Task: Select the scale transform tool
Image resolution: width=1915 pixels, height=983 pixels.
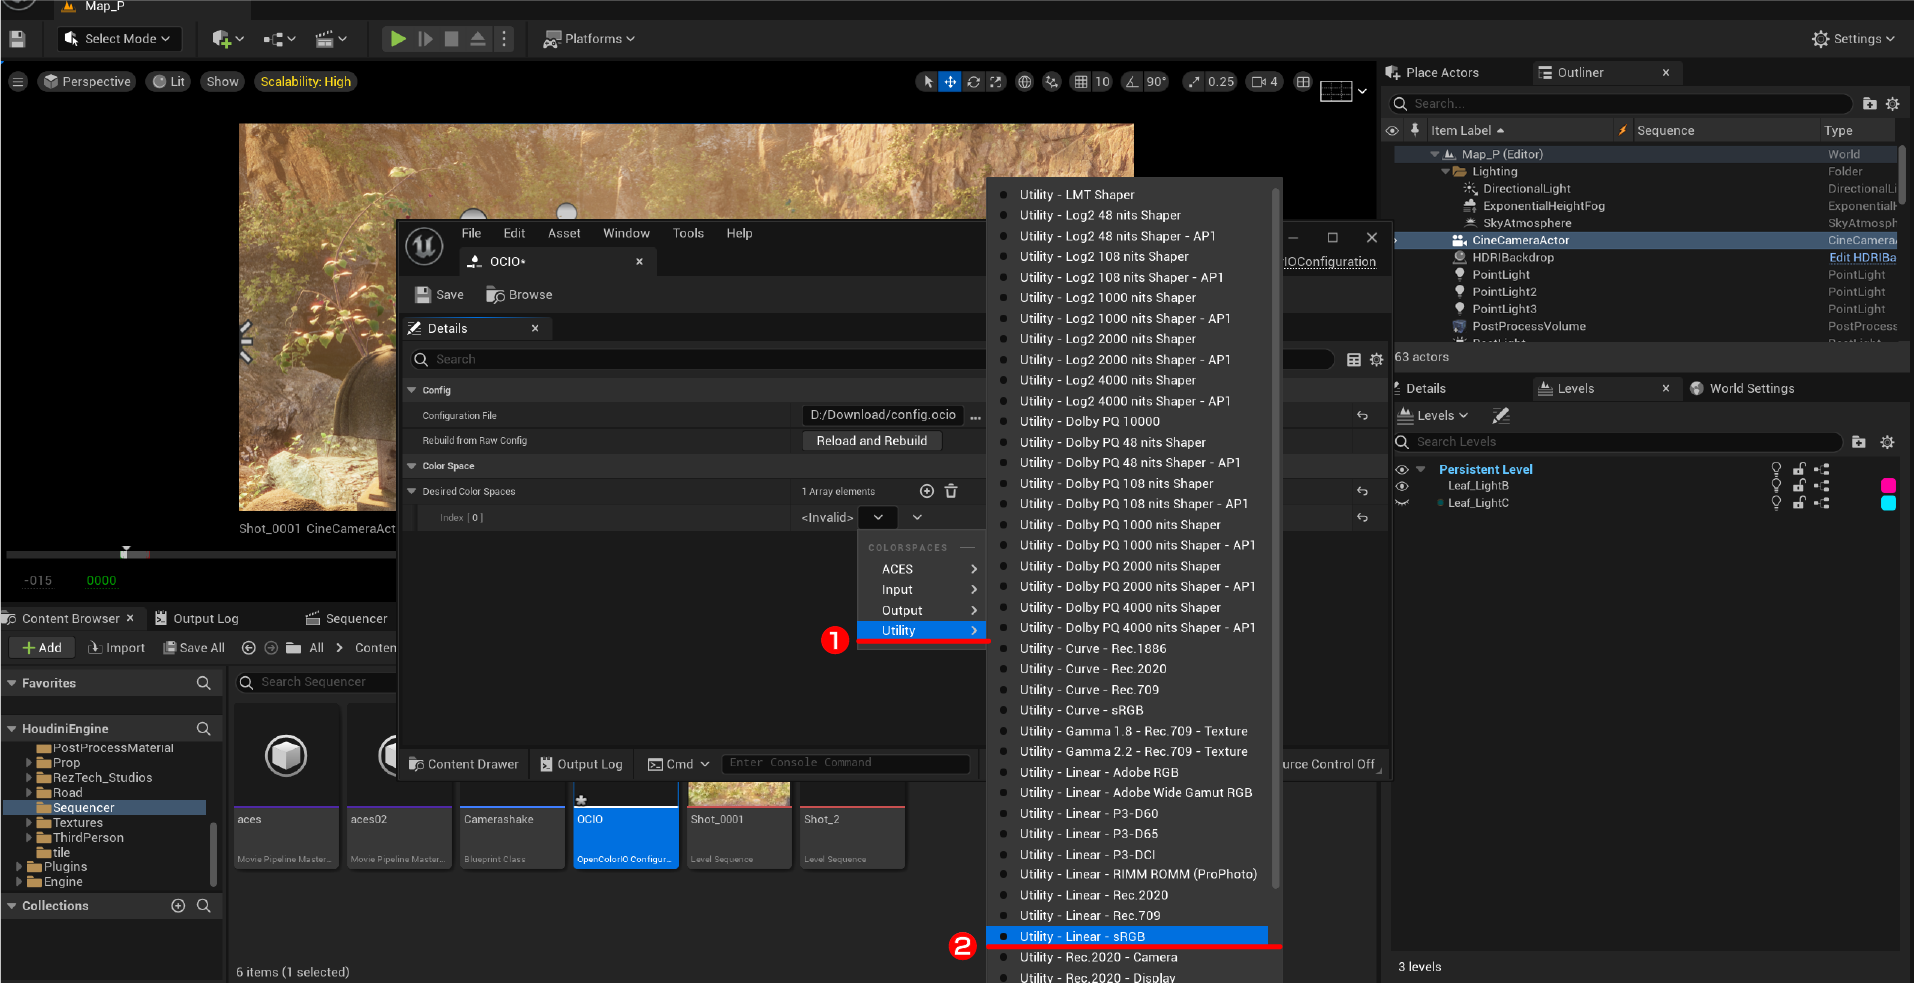Action: (996, 81)
